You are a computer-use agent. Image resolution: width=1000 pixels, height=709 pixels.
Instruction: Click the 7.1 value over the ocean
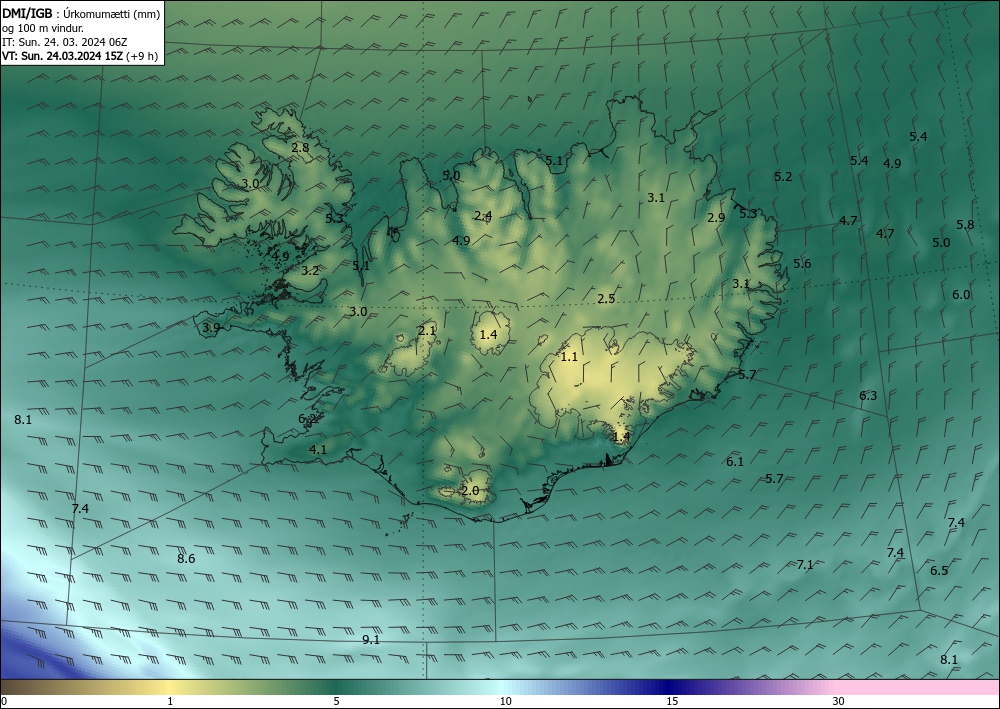click(805, 564)
